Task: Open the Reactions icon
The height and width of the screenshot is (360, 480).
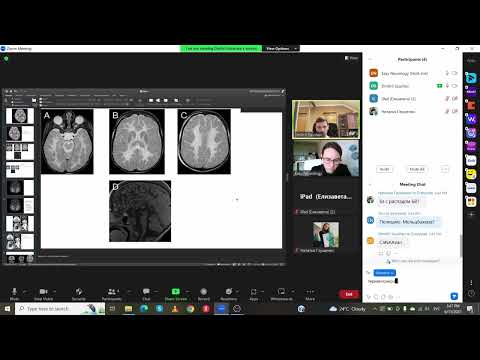Action: [x=229, y=292]
